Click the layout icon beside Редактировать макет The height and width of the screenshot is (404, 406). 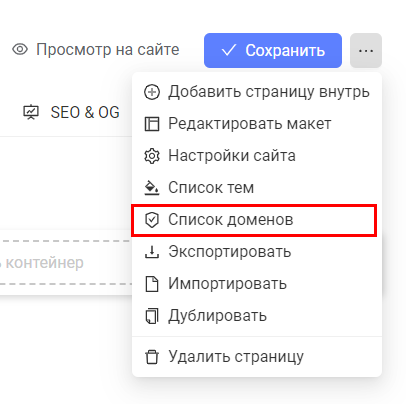[x=152, y=124]
